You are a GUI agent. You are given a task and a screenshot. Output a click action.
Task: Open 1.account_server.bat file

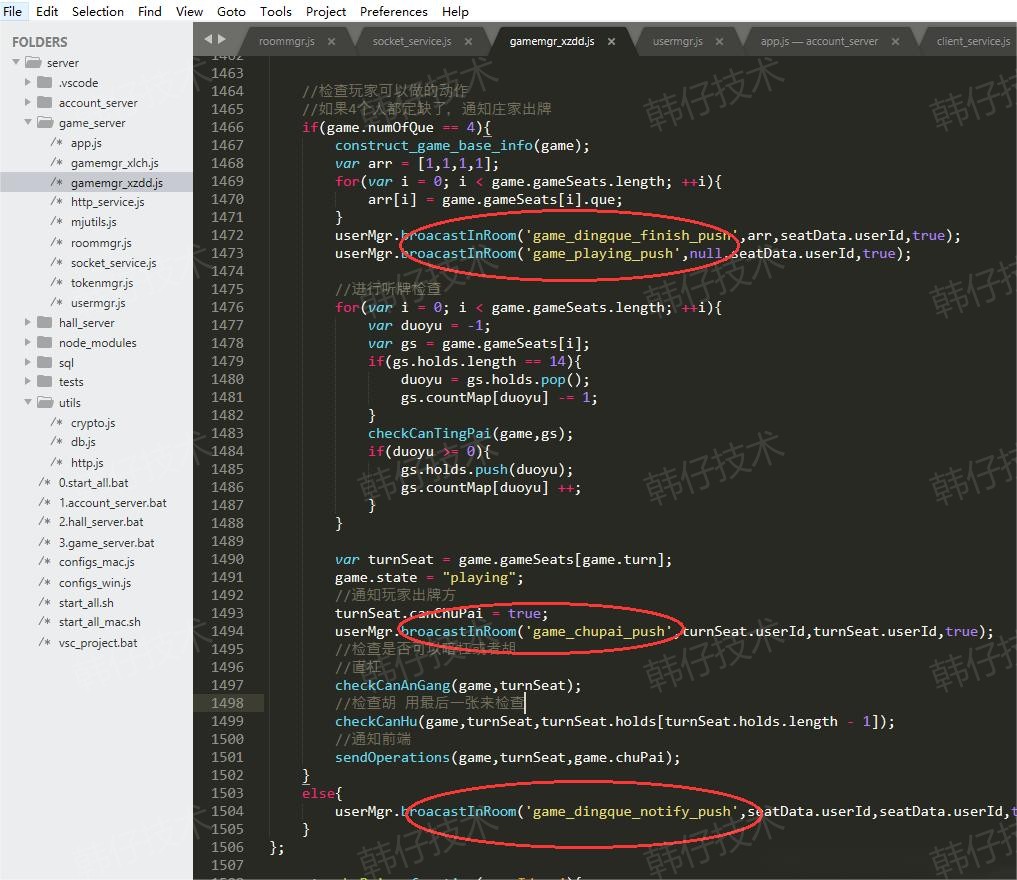click(113, 503)
